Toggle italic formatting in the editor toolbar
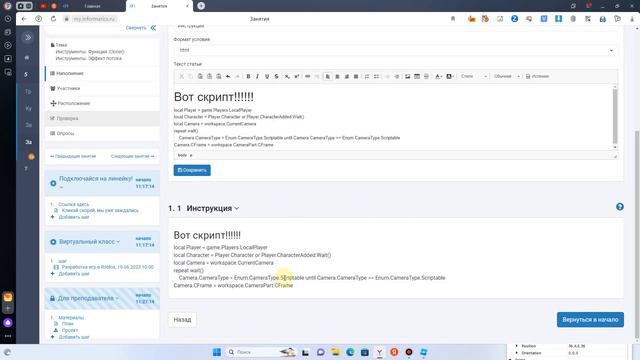640x360 pixels. coord(258,76)
